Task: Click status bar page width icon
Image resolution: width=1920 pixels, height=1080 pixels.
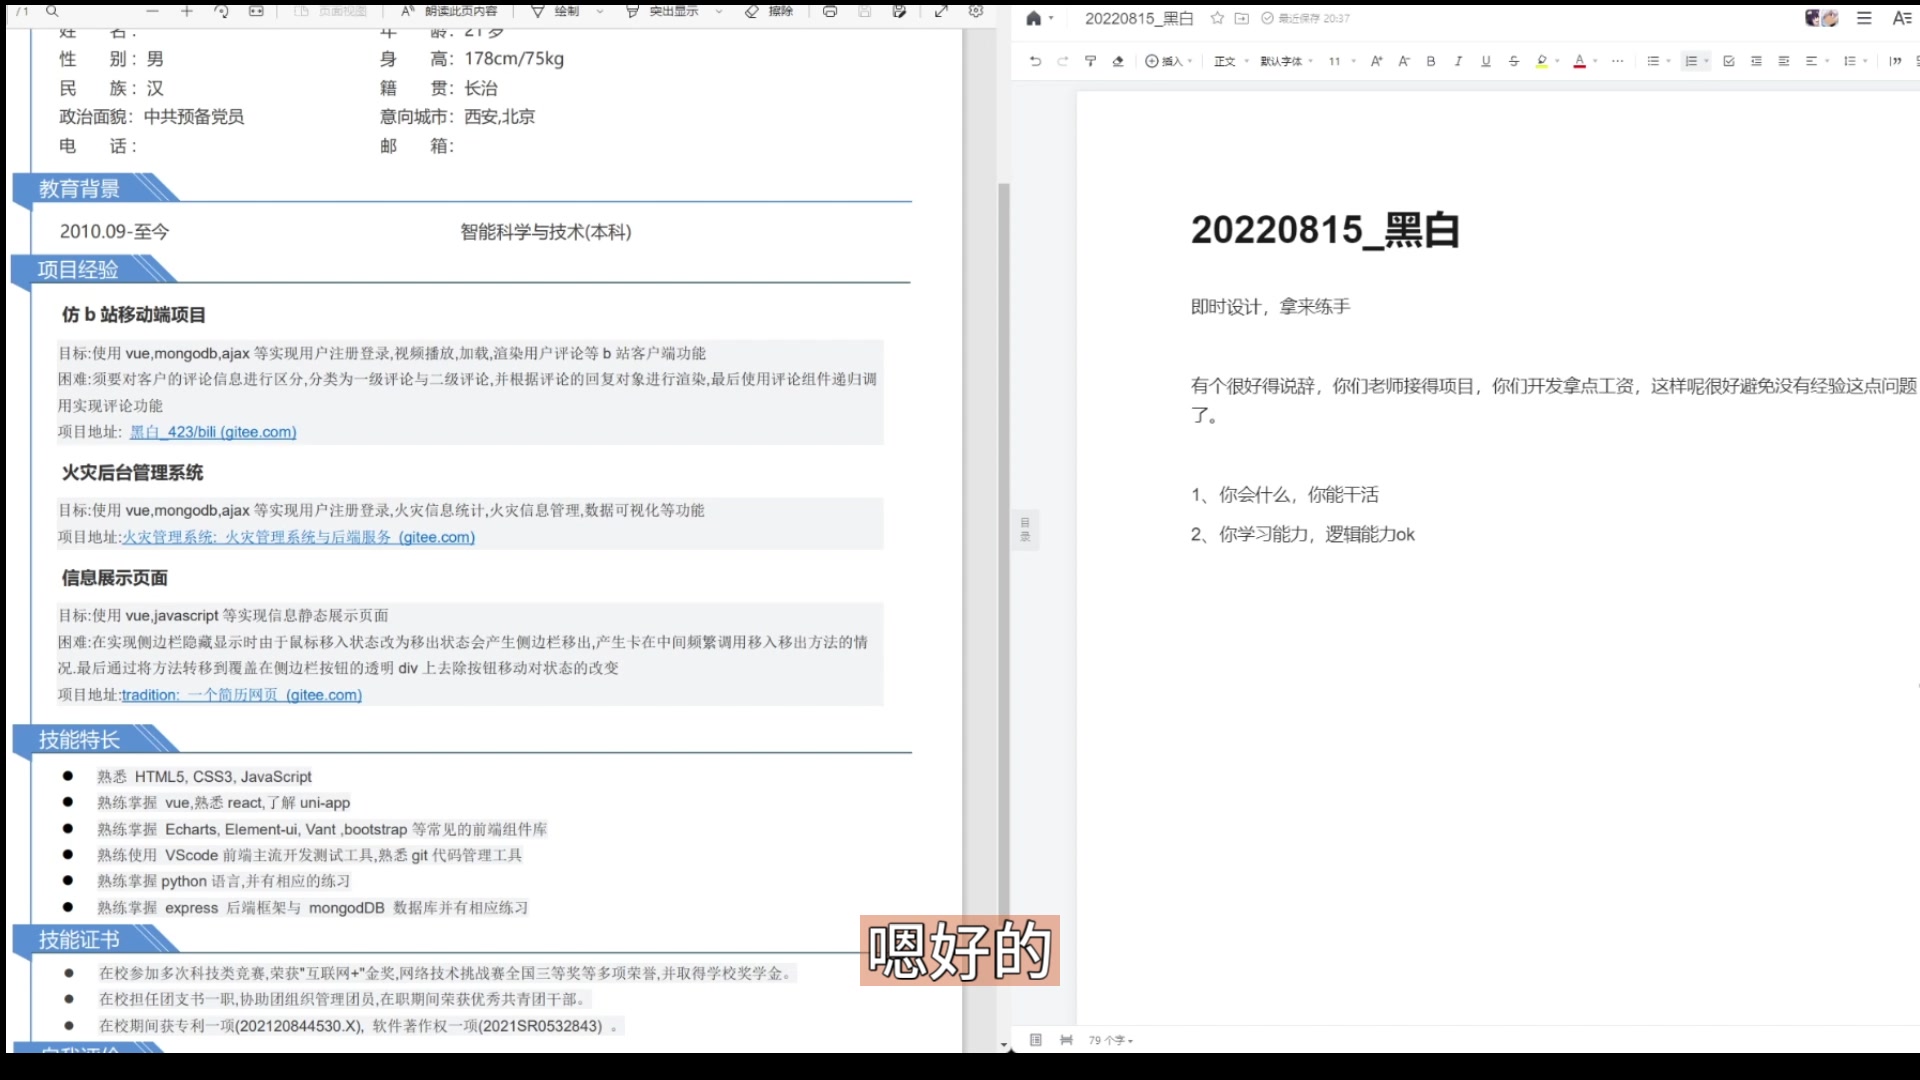Action: 1067,1040
